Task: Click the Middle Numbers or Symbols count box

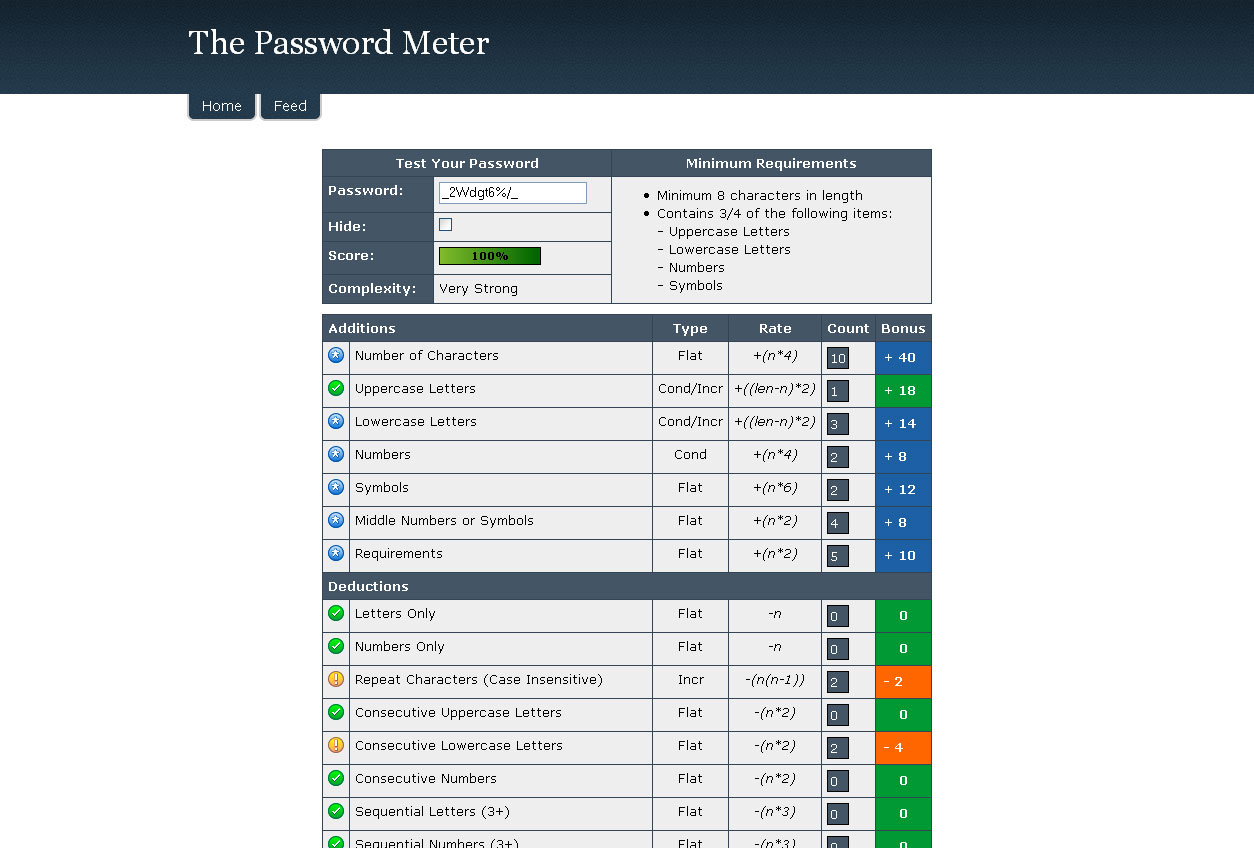Action: [838, 523]
